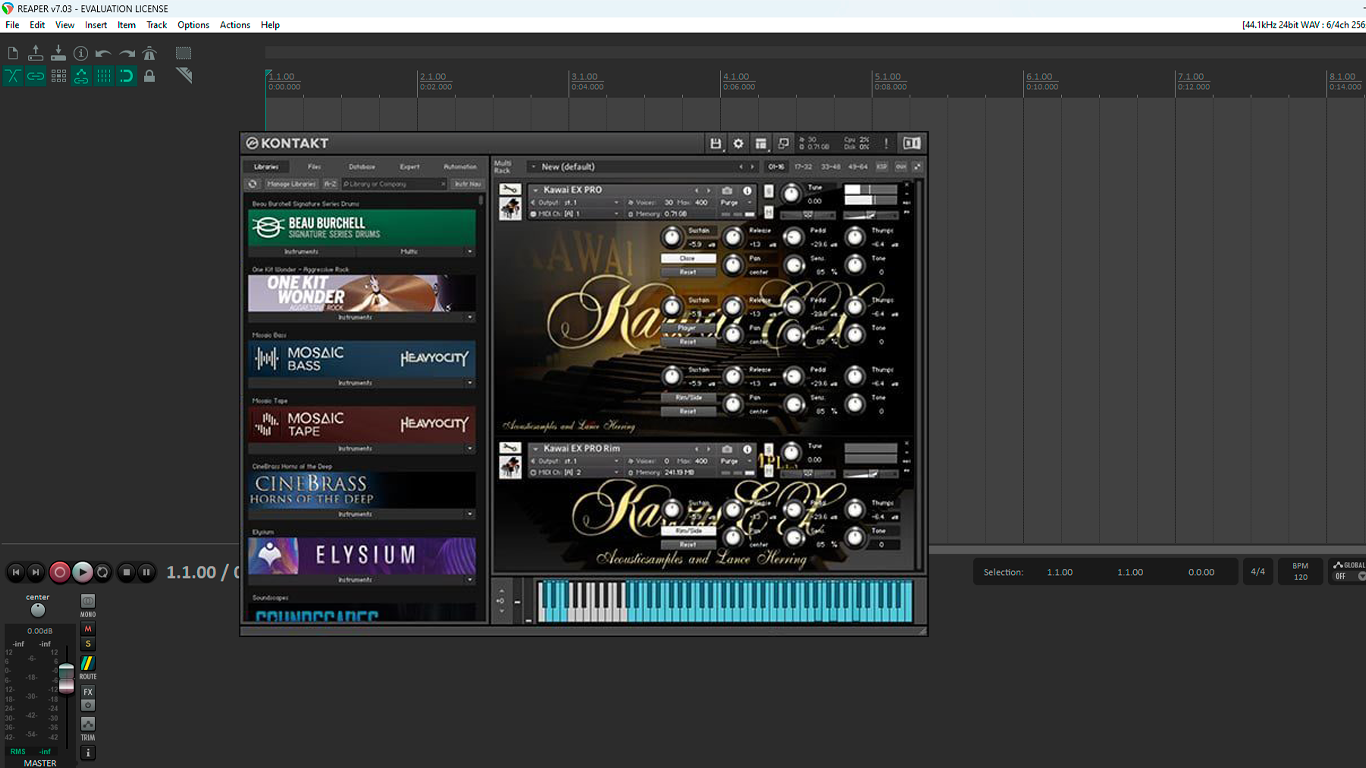The image size is (1366, 768).
Task: Toggle grid lines icon in toolbar
Action: (x=104, y=76)
